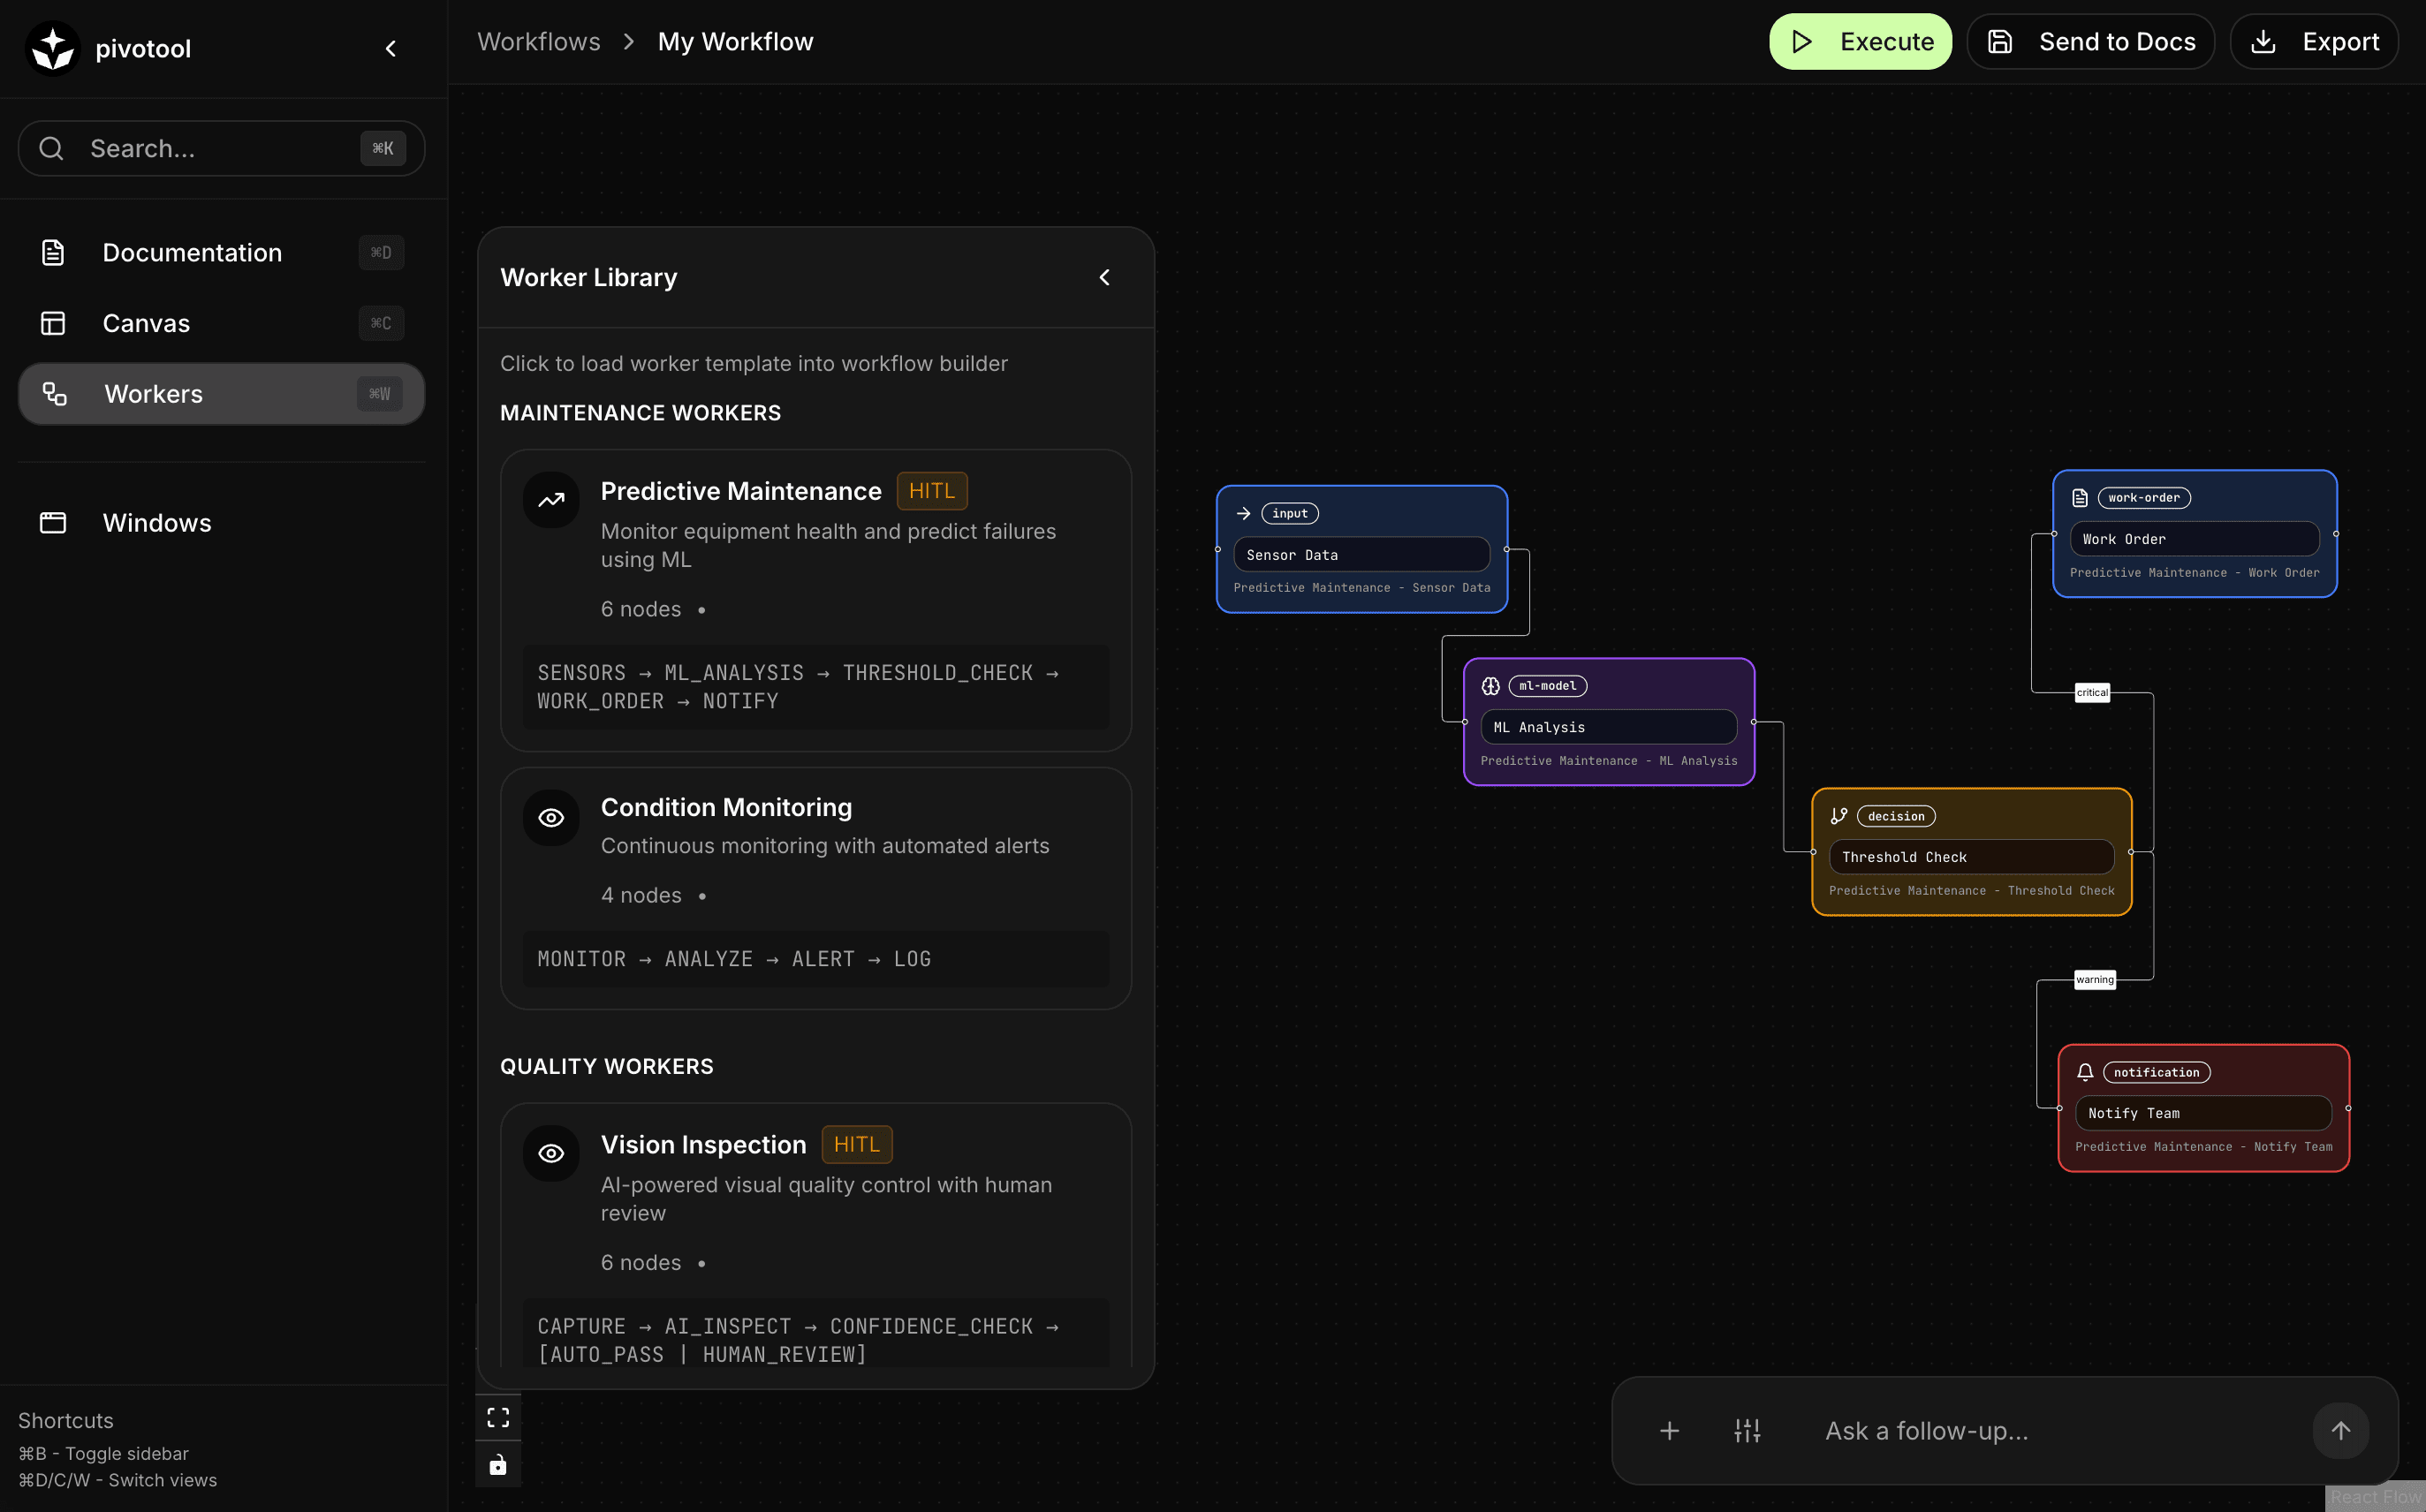Click the plus icon in chat bar
2426x1512 pixels.
(x=1669, y=1431)
